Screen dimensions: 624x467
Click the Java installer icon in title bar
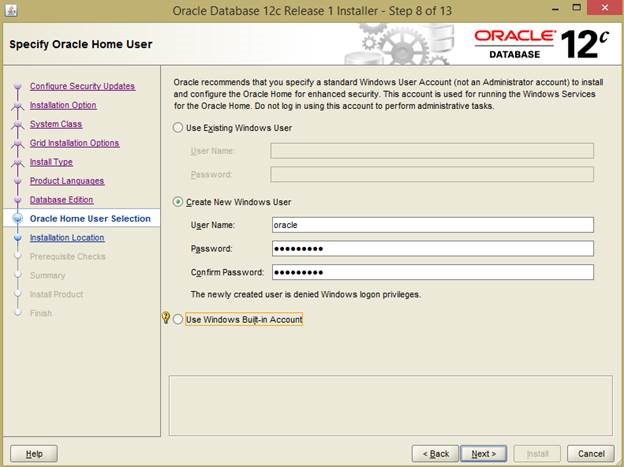coord(11,10)
